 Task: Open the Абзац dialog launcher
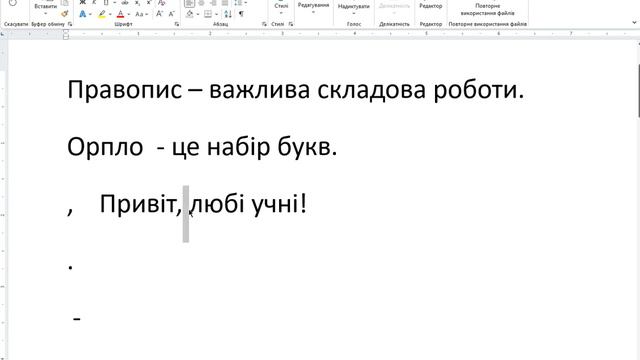pyautogui.click(x=264, y=24)
